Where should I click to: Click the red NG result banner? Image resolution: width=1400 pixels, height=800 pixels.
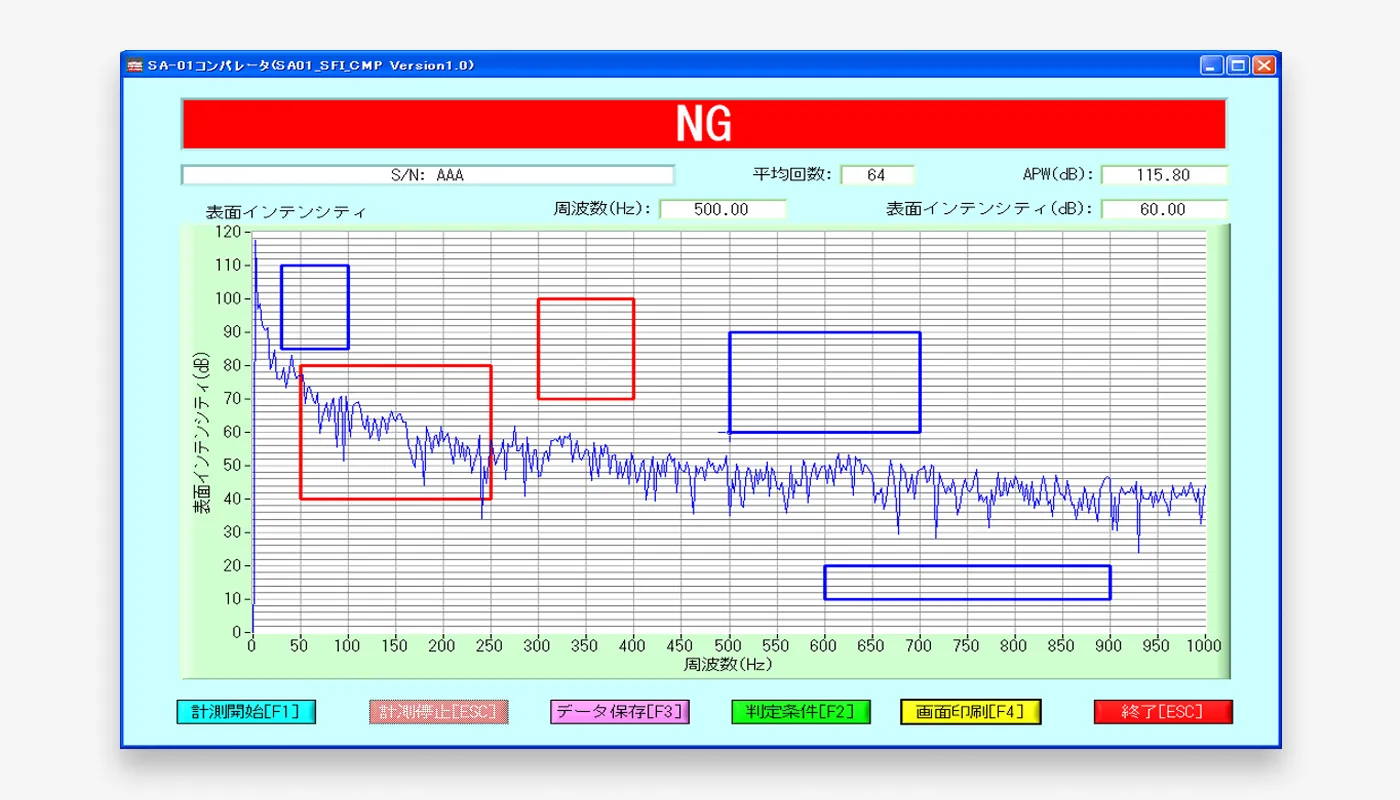point(703,124)
